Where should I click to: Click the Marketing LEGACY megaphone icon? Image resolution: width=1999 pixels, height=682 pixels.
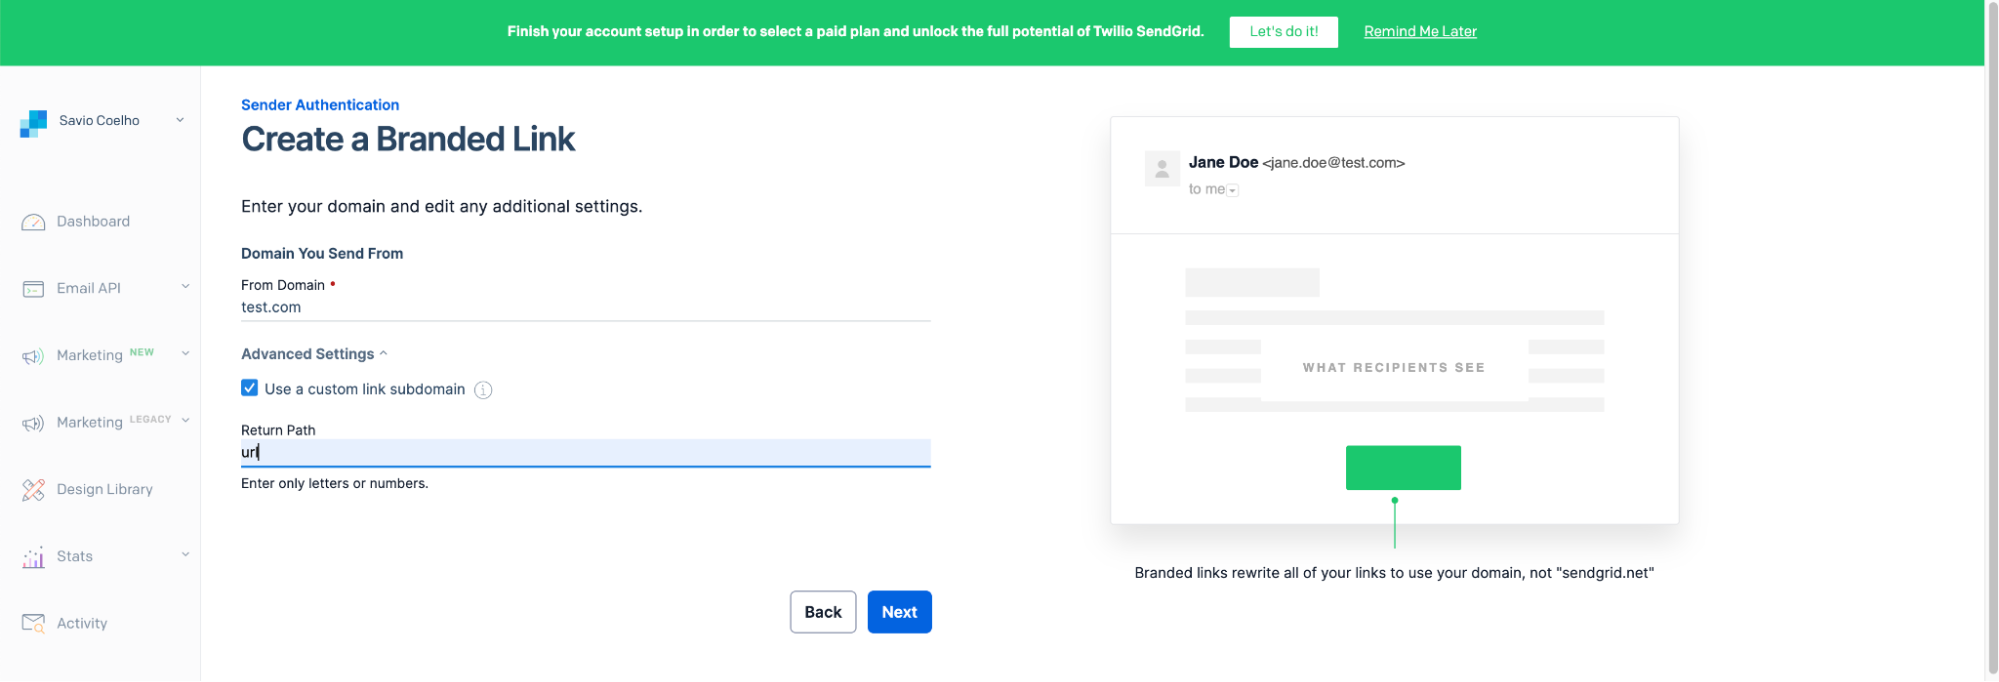[33, 423]
